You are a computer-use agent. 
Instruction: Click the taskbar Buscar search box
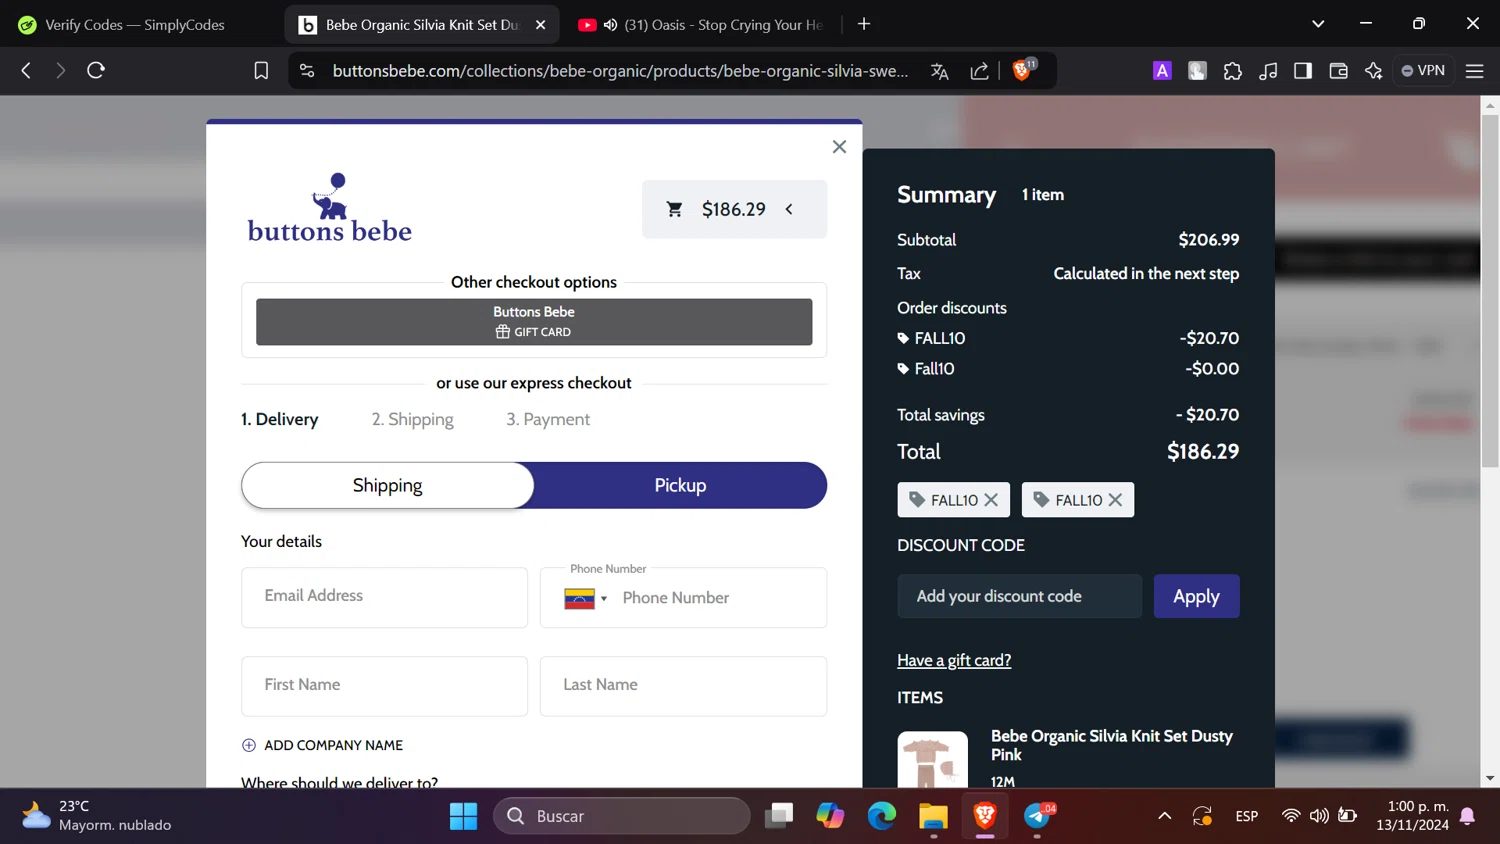point(621,816)
